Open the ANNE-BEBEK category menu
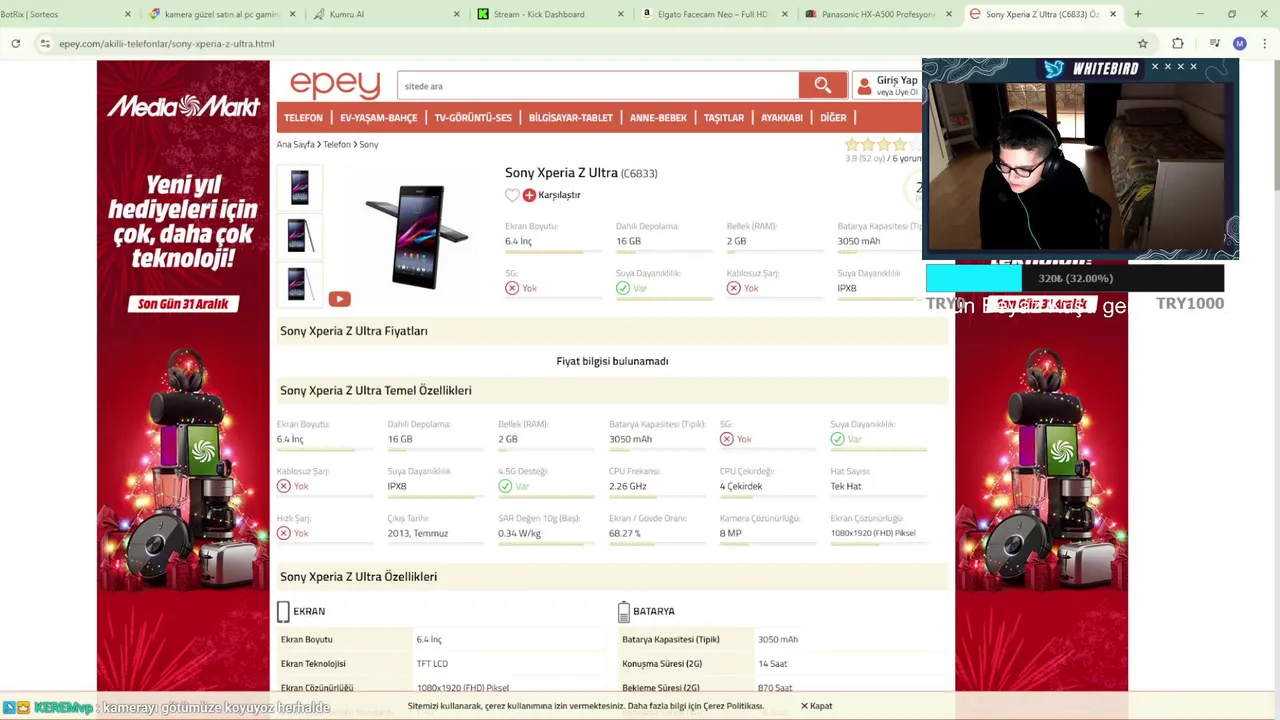Viewport: 1280px width, 720px height. point(658,118)
